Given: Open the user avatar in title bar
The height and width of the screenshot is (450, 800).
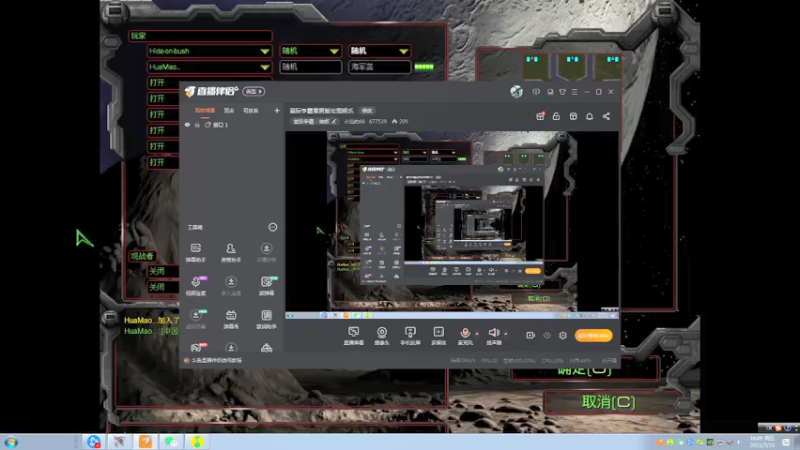Looking at the screenshot, I should pos(516,91).
